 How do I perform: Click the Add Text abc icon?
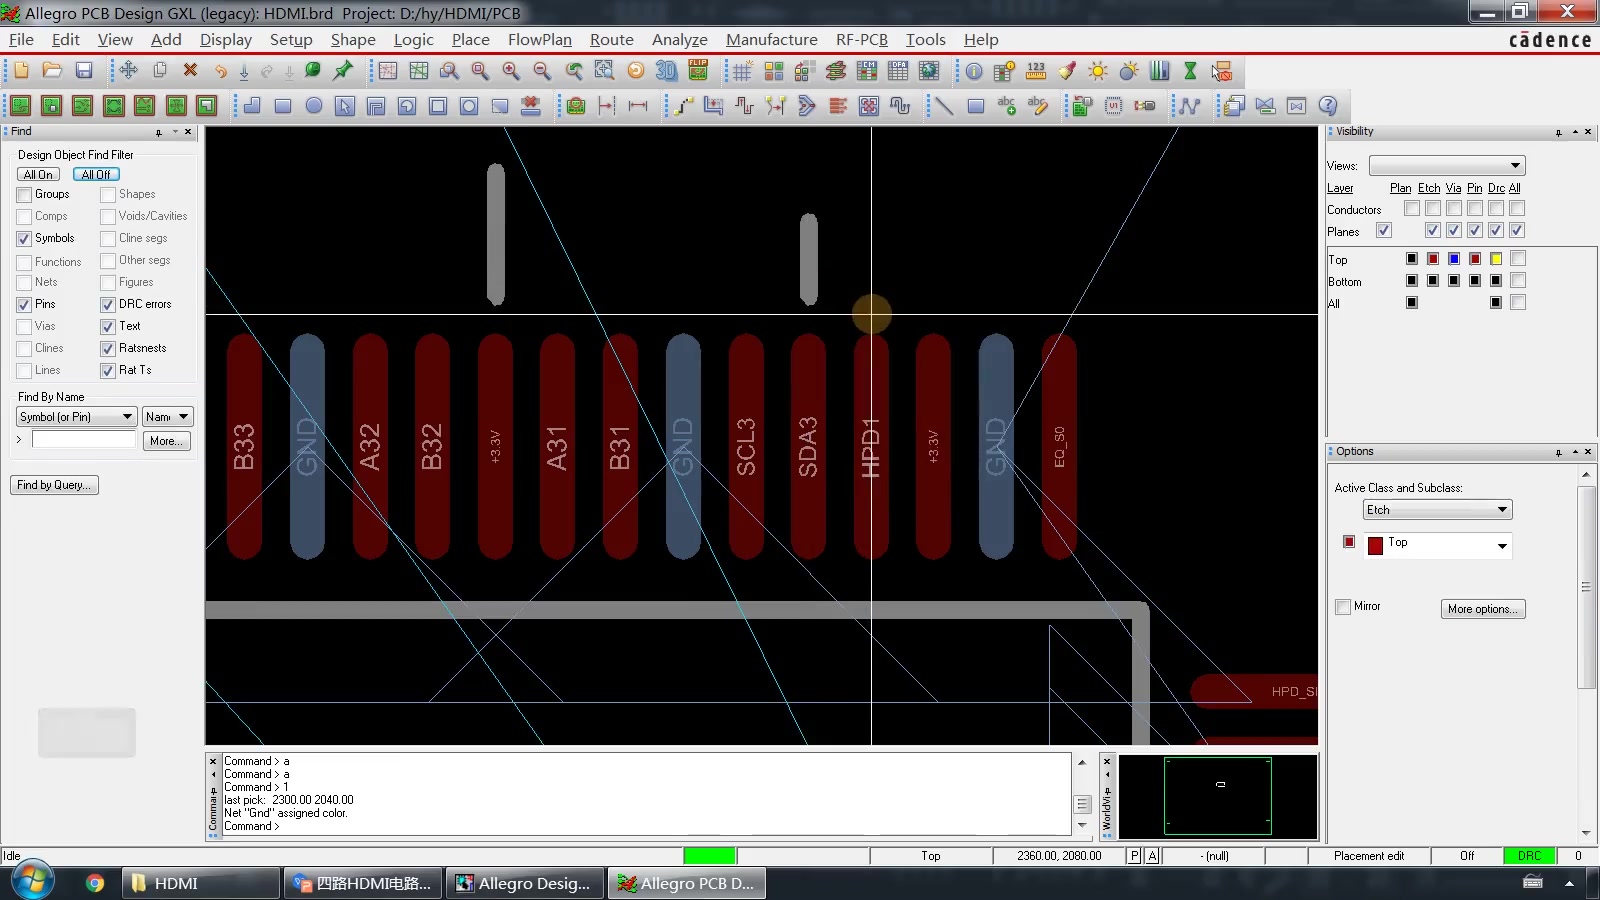1006,106
